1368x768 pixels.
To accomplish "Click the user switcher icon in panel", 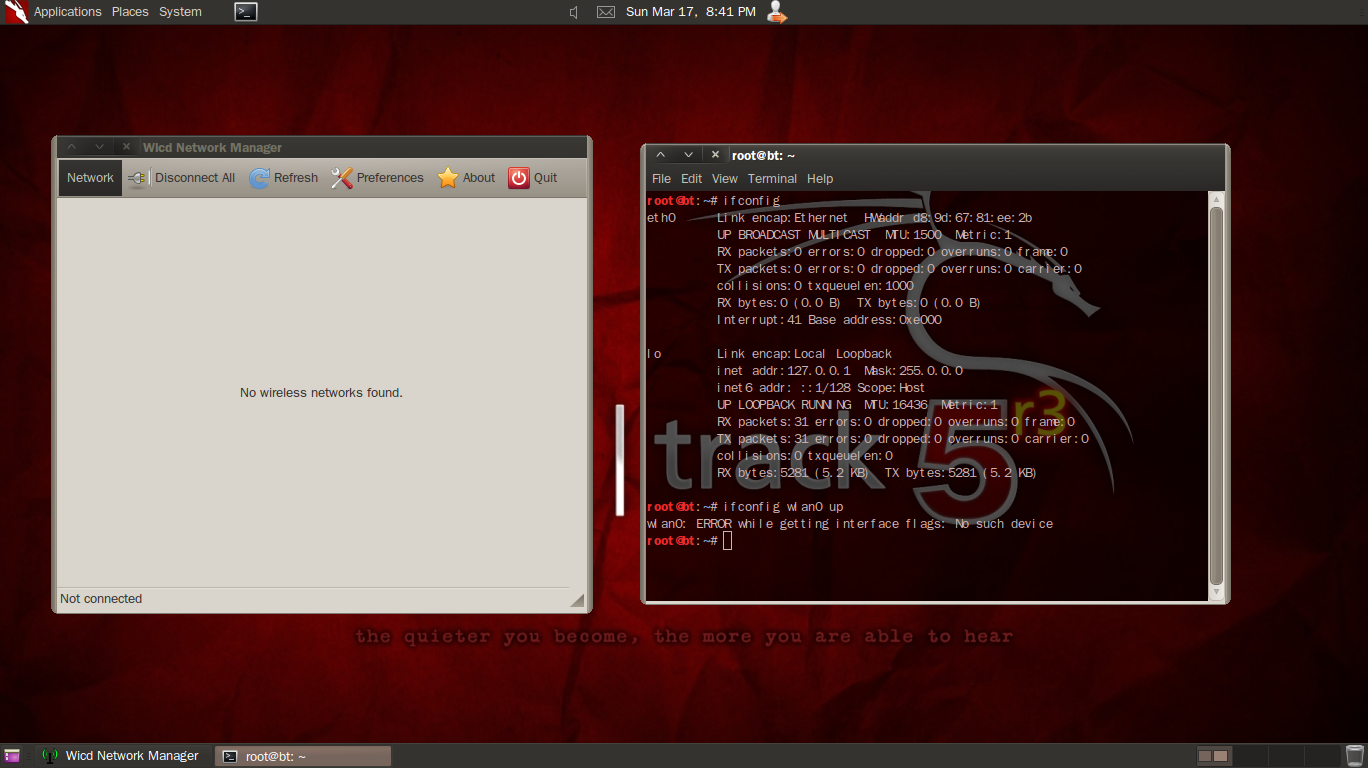I will (777, 12).
